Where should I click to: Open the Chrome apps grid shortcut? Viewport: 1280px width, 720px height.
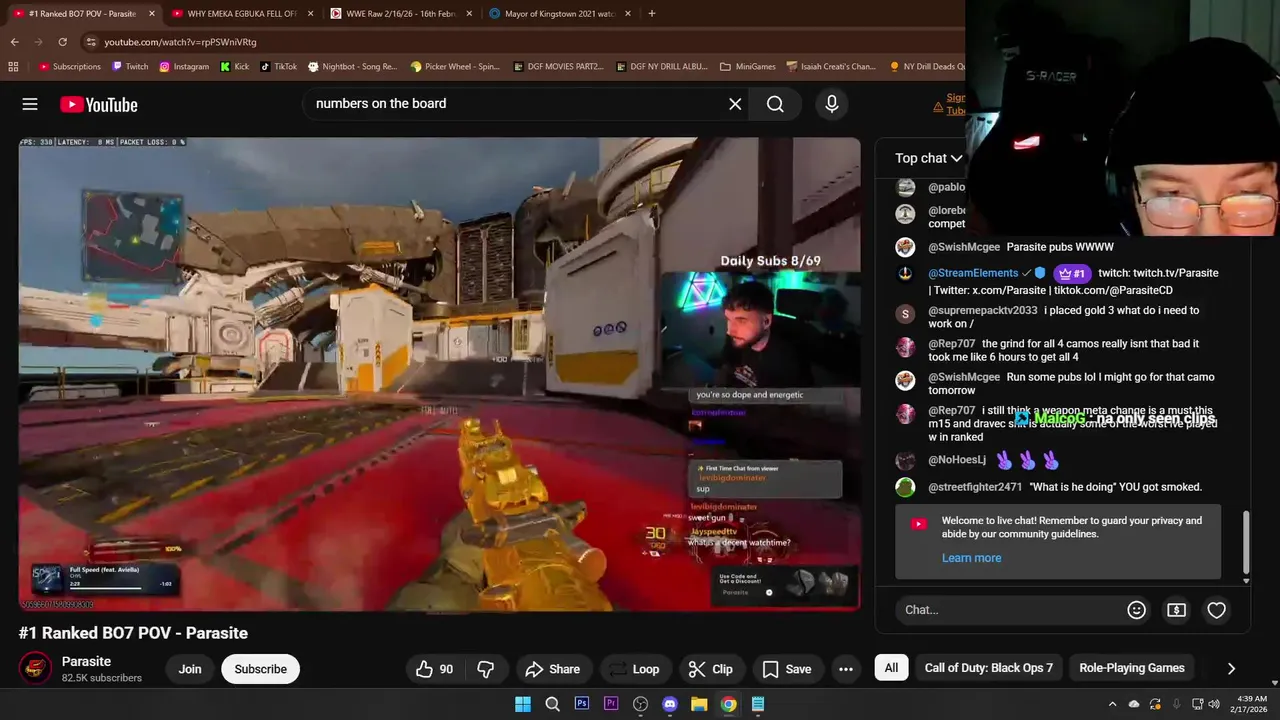[13, 67]
